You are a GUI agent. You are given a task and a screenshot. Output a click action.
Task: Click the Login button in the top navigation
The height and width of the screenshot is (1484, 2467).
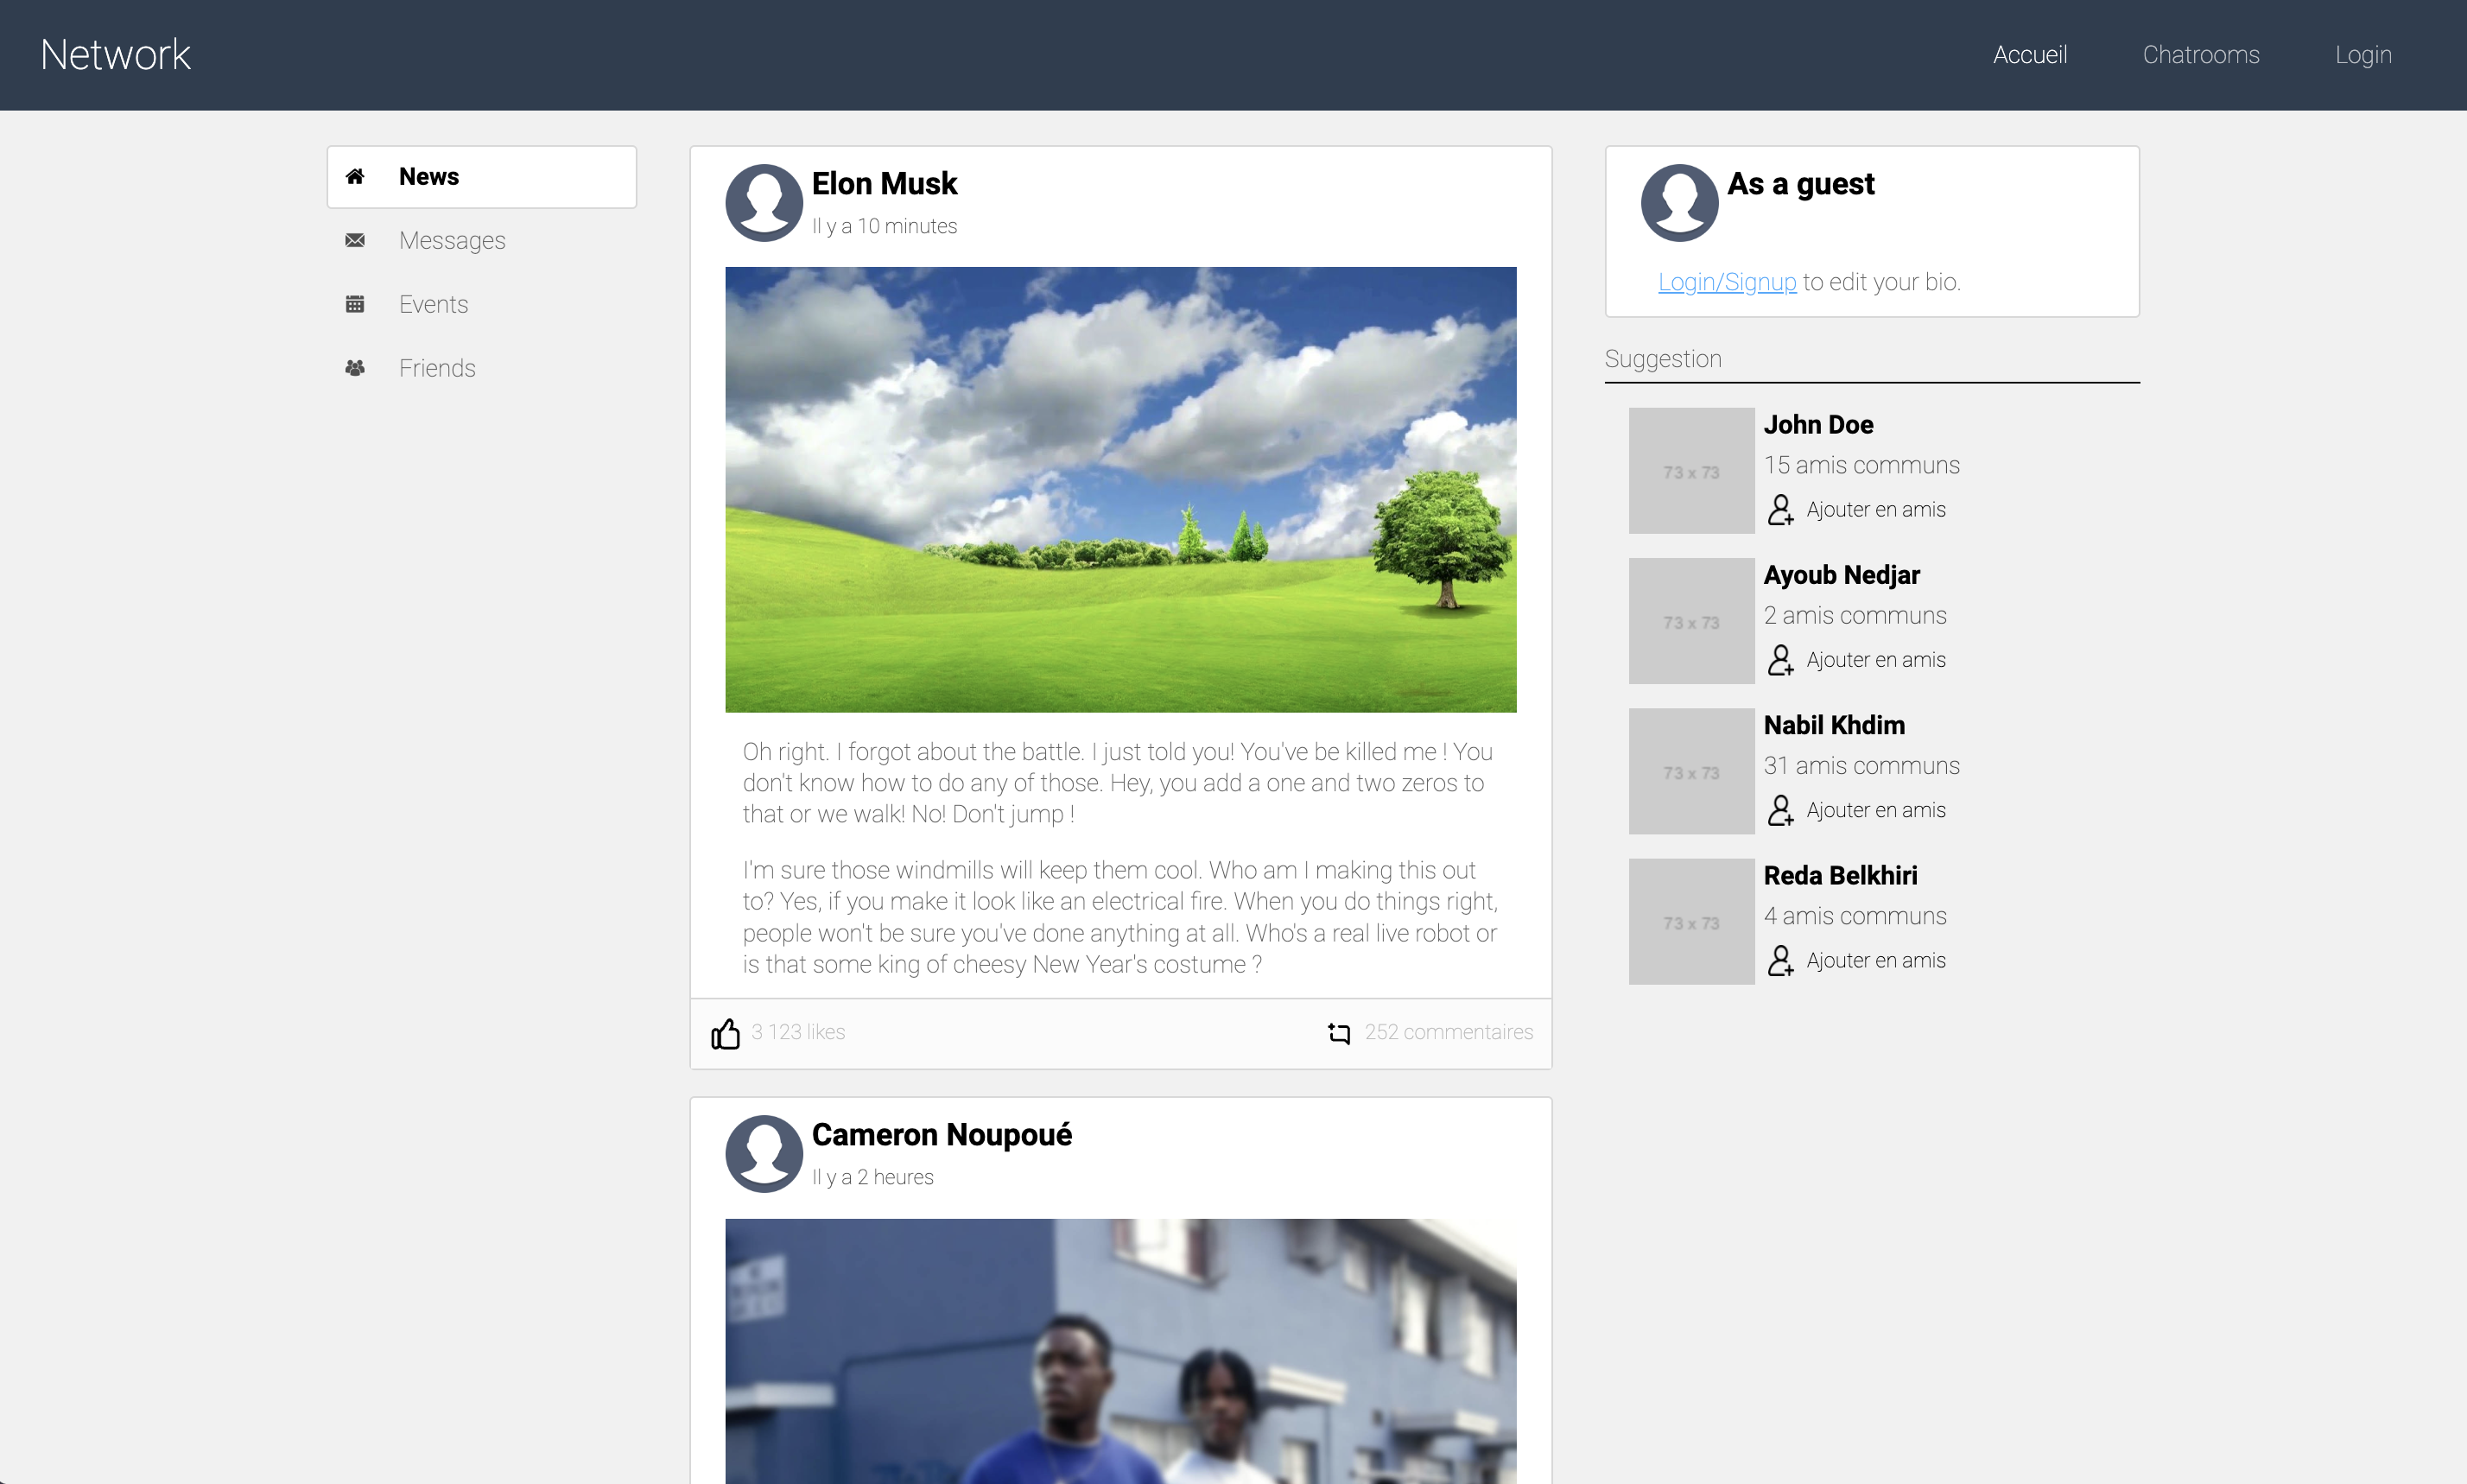point(2362,54)
